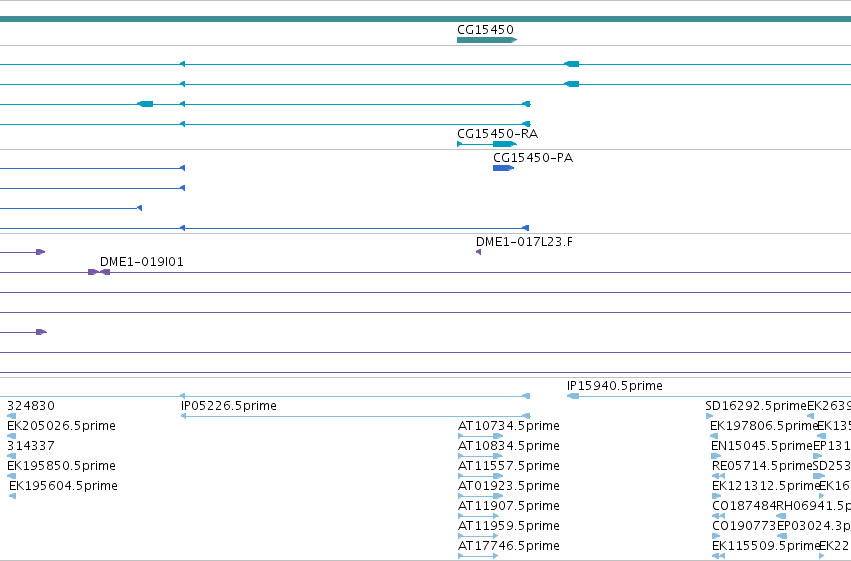Select the IP15940.5prime label
Viewport: 851px width, 561px height.
point(614,385)
